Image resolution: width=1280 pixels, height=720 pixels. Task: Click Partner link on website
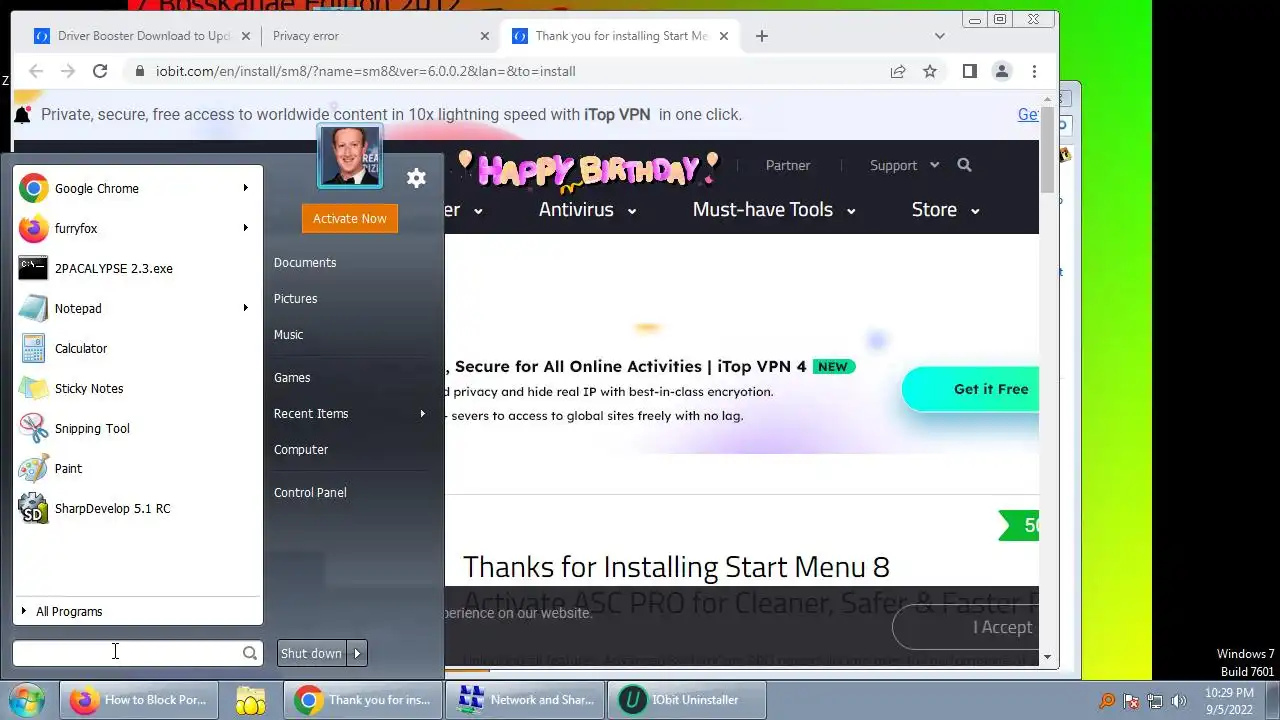pyautogui.click(x=788, y=165)
